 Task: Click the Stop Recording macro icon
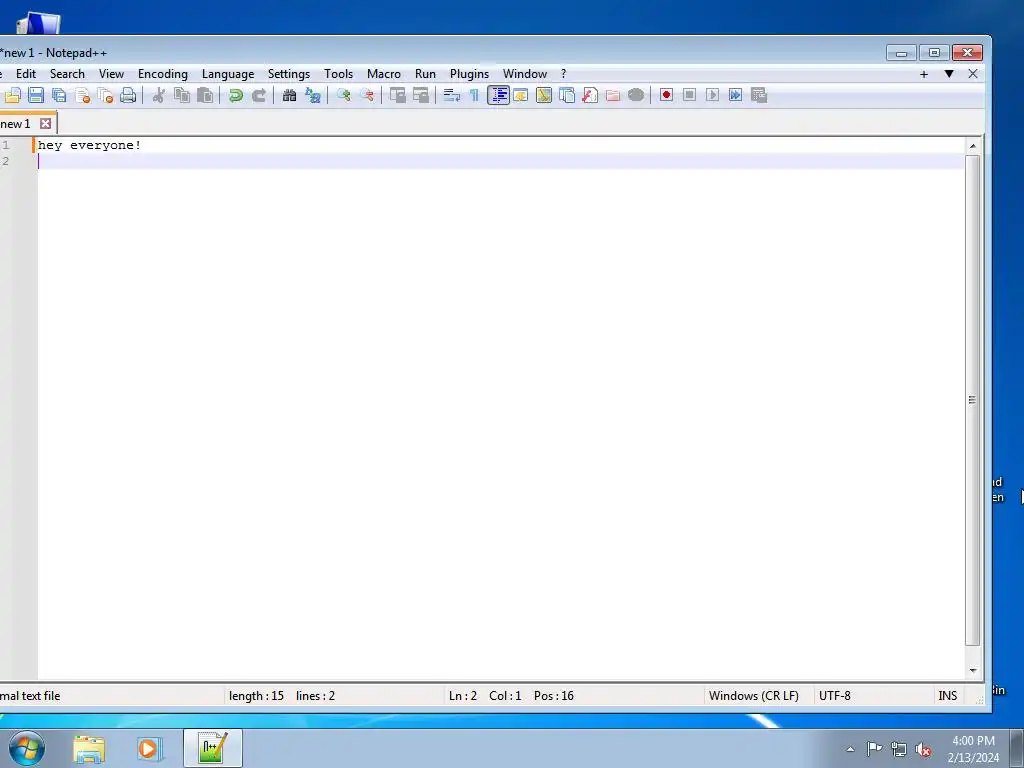pyautogui.click(x=689, y=95)
